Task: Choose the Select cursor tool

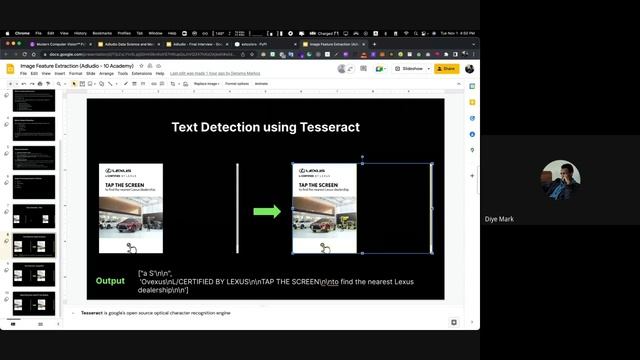Action: tap(74, 84)
